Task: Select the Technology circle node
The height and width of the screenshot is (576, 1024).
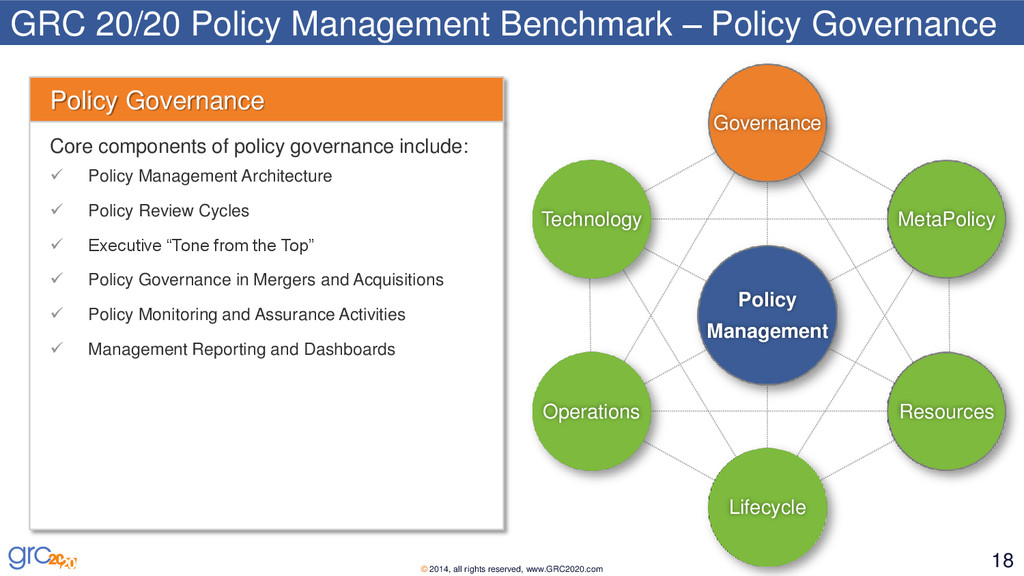Action: click(x=591, y=219)
